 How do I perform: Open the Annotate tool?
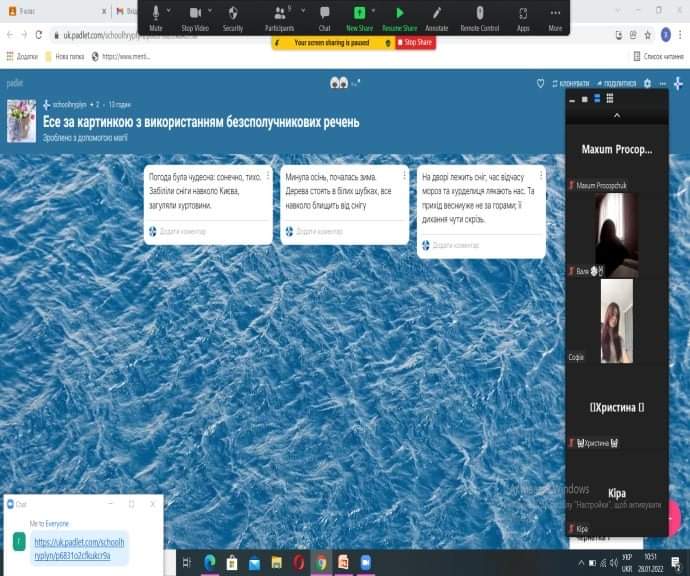(x=437, y=18)
